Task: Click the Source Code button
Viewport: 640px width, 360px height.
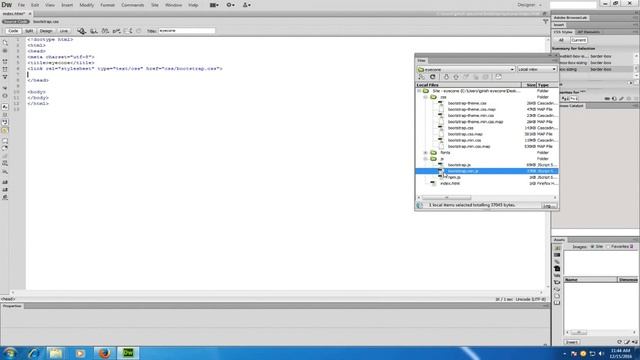Action: pyautogui.click(x=16, y=22)
